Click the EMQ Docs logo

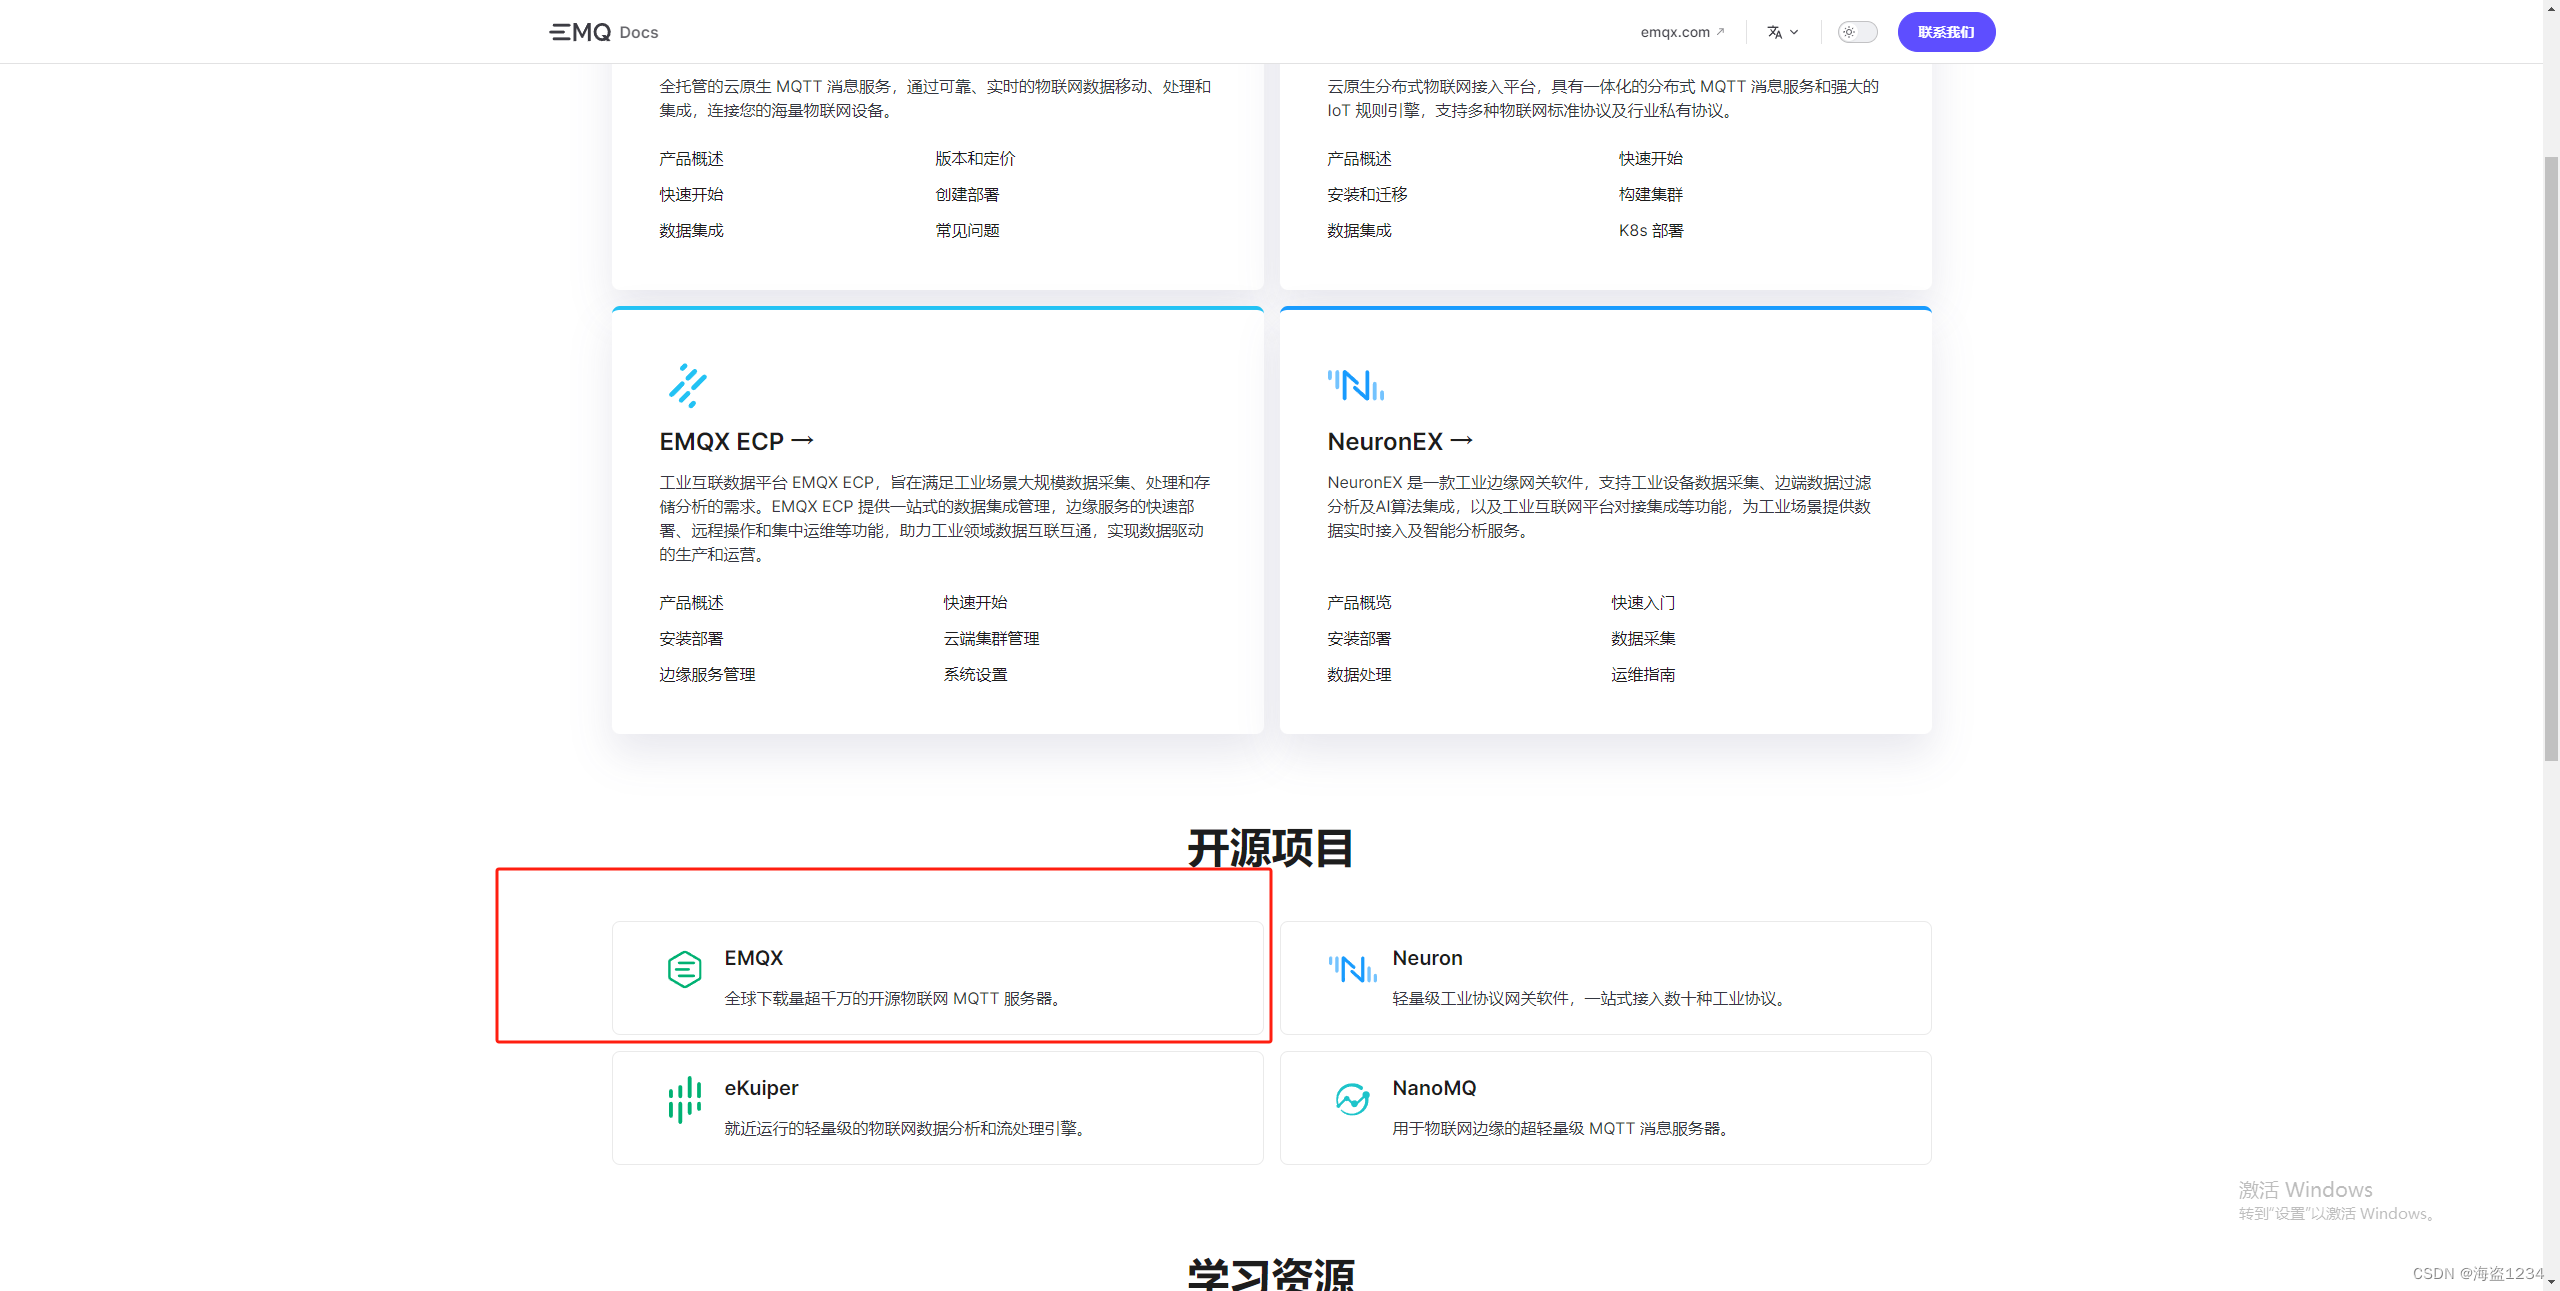604,32
